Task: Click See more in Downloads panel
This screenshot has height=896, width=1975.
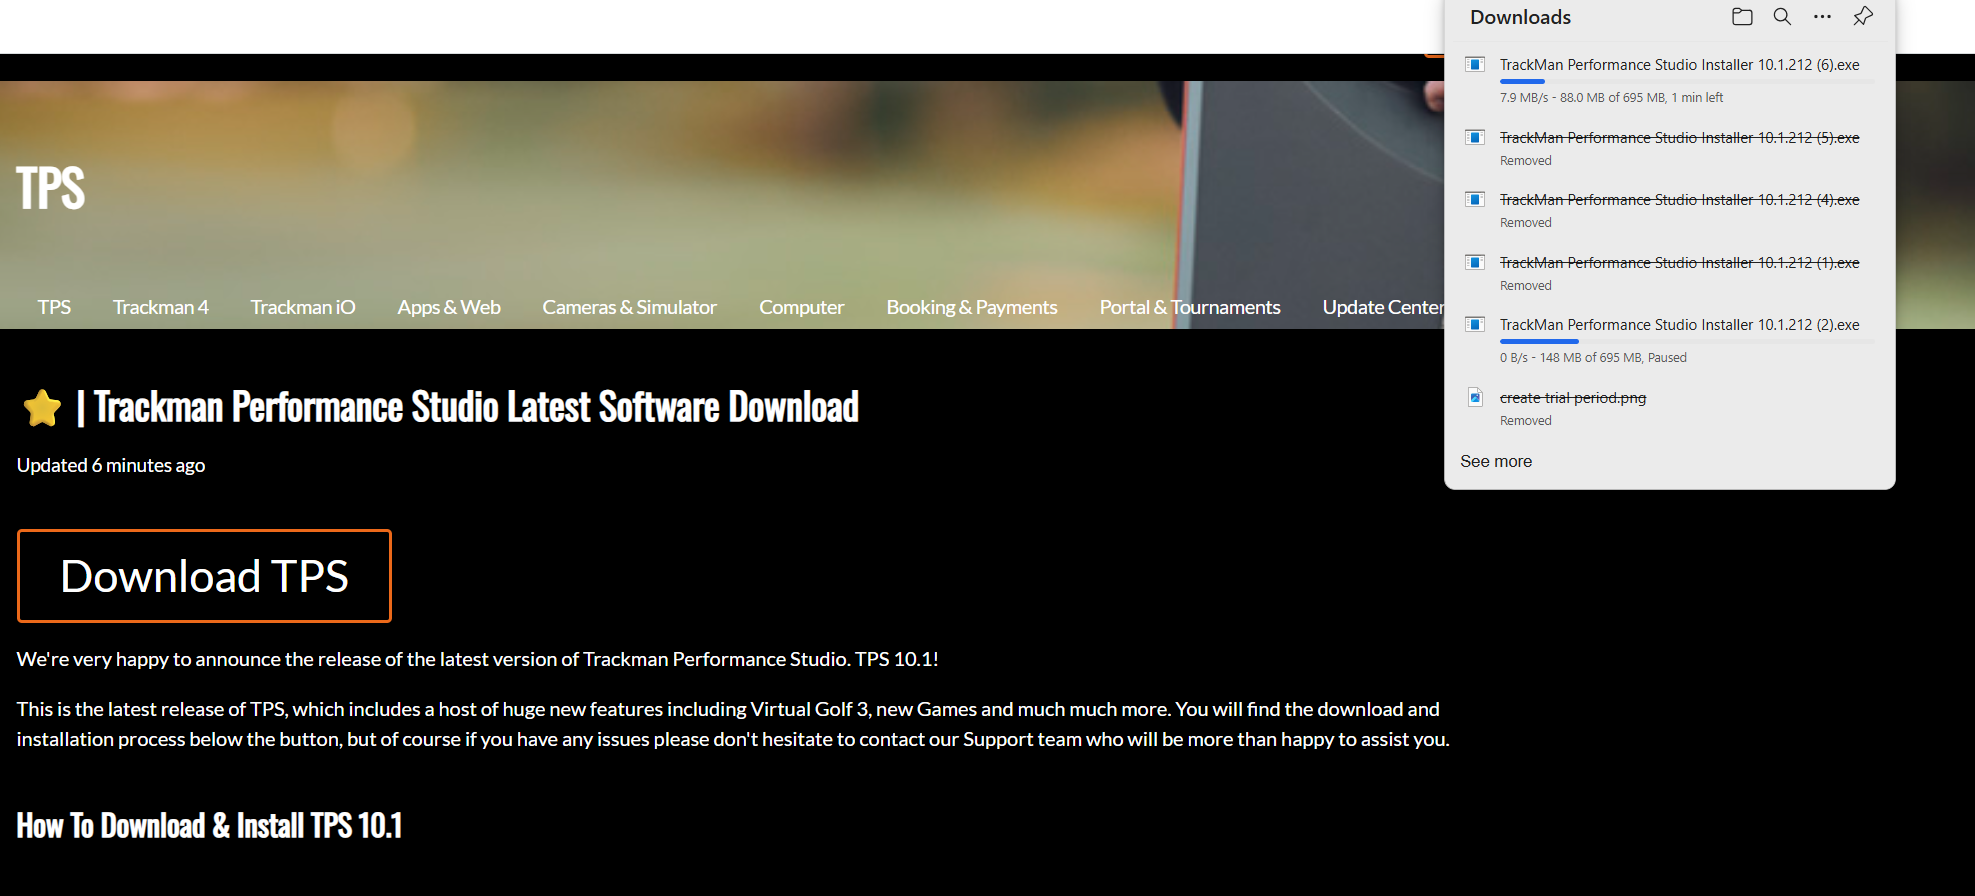Action: click(1496, 461)
